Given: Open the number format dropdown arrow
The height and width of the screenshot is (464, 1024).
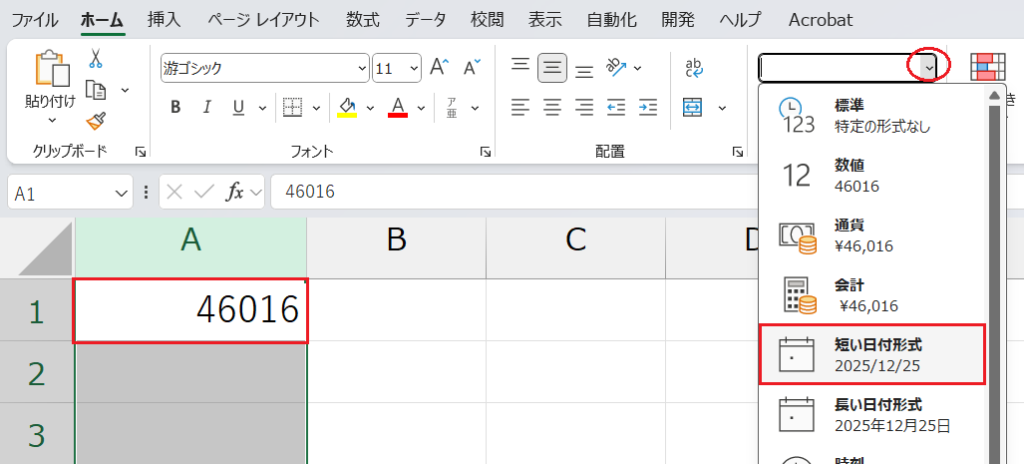Looking at the screenshot, I should (929, 67).
